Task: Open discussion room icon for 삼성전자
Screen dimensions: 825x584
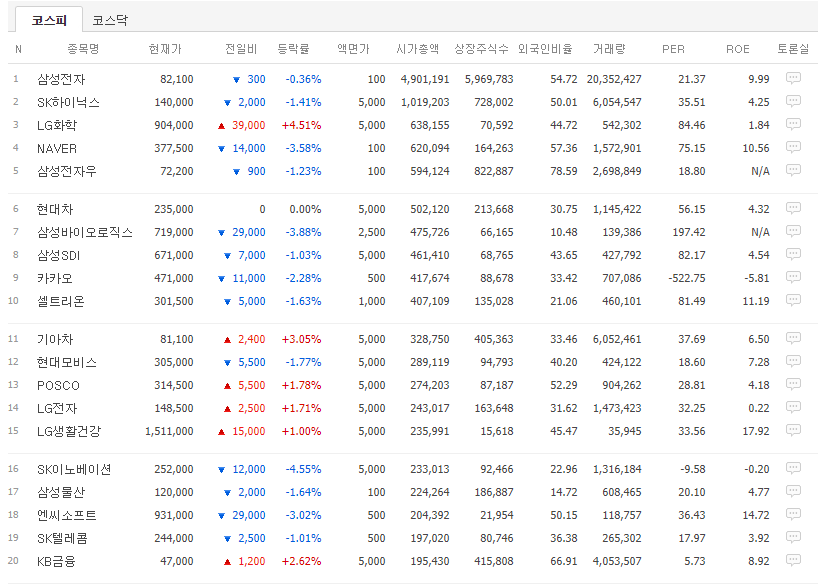Action: 793,78
